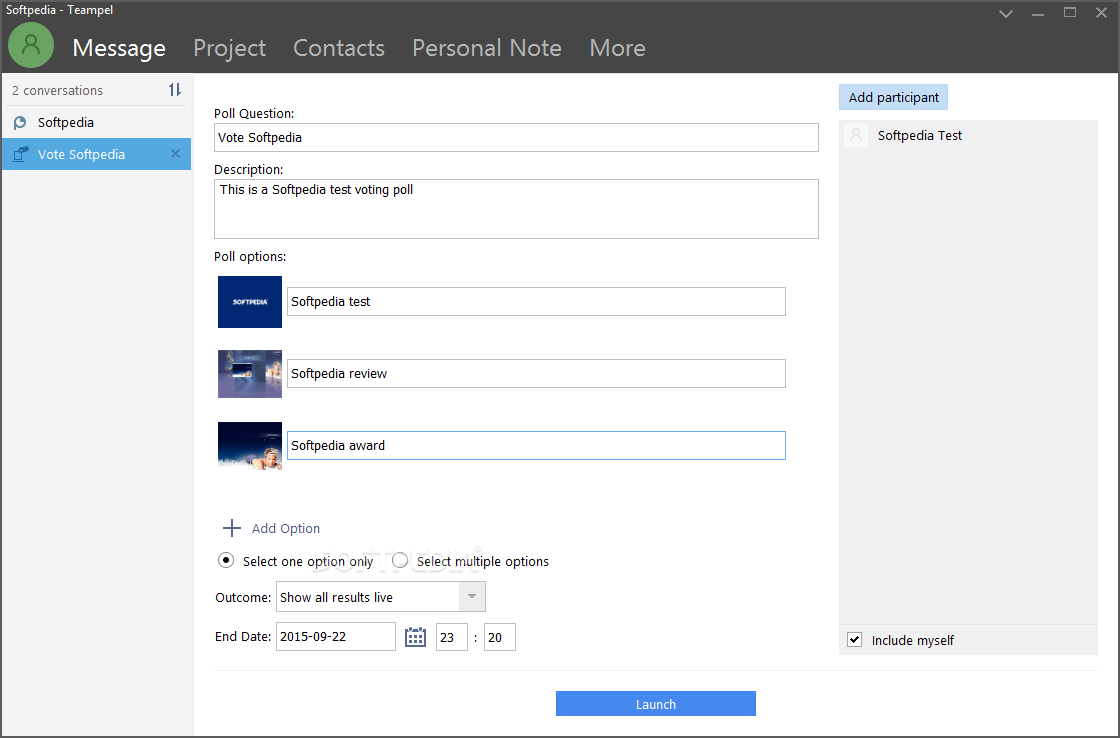
Task: Select the Softpedia conversation
Action: (96, 122)
